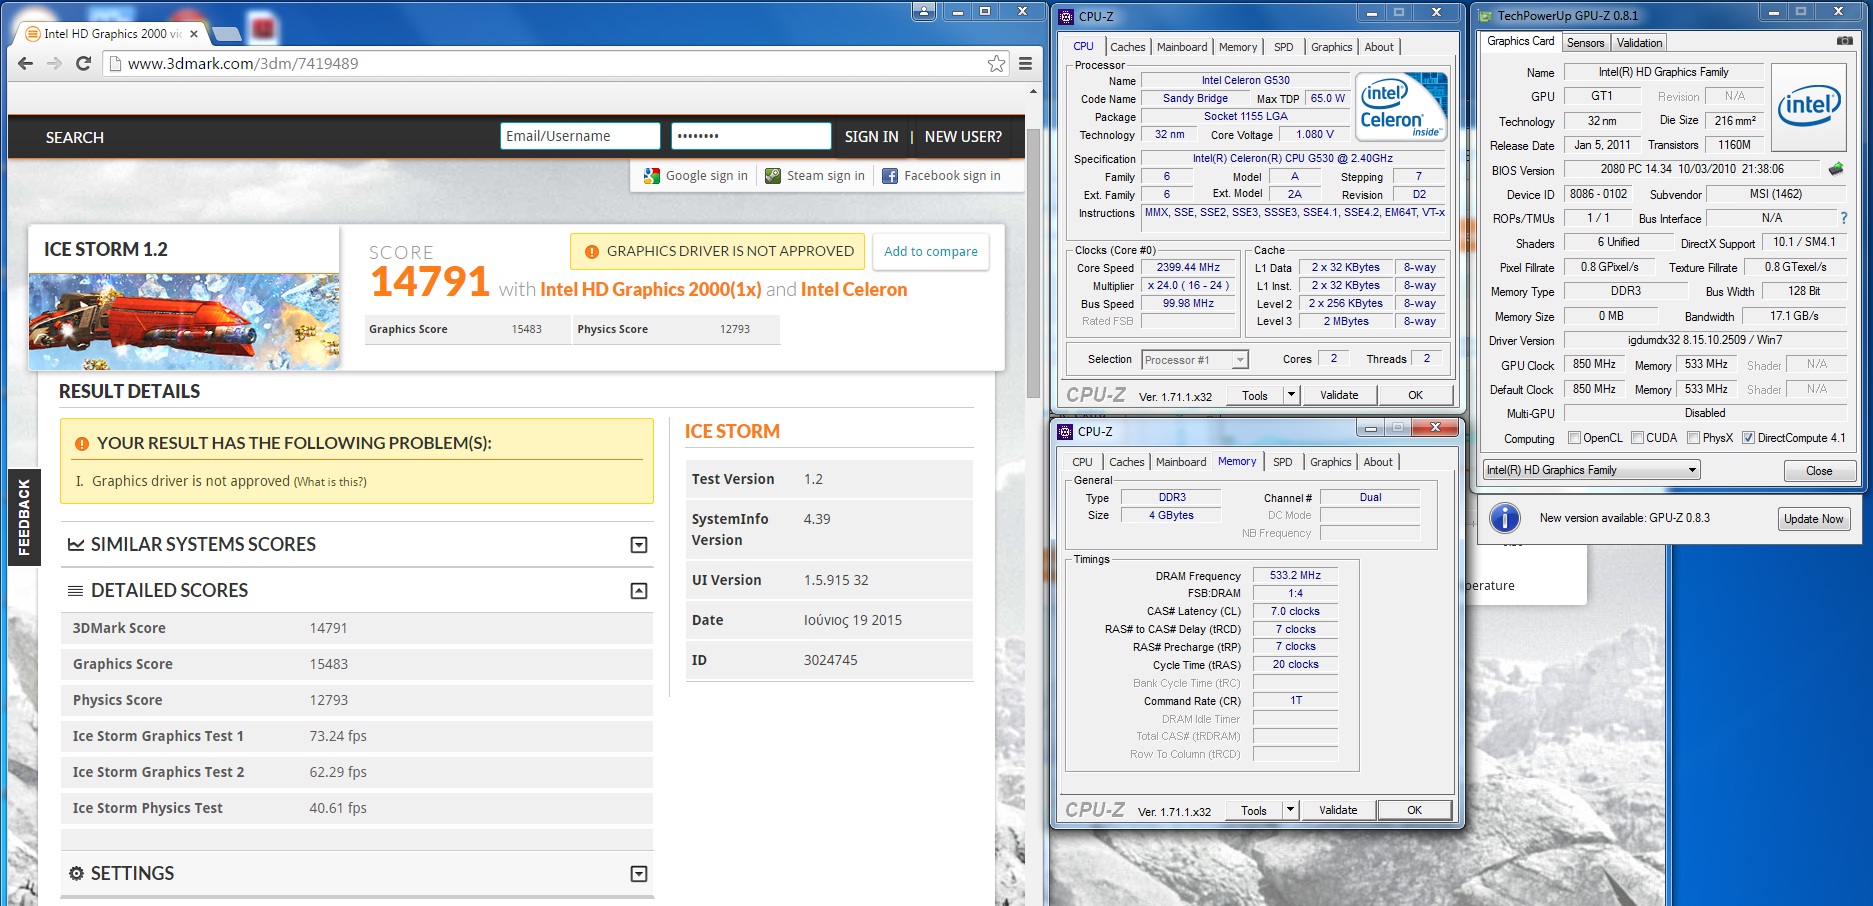Click the Bus Interface question mark in GPU-Z

(x=1844, y=218)
